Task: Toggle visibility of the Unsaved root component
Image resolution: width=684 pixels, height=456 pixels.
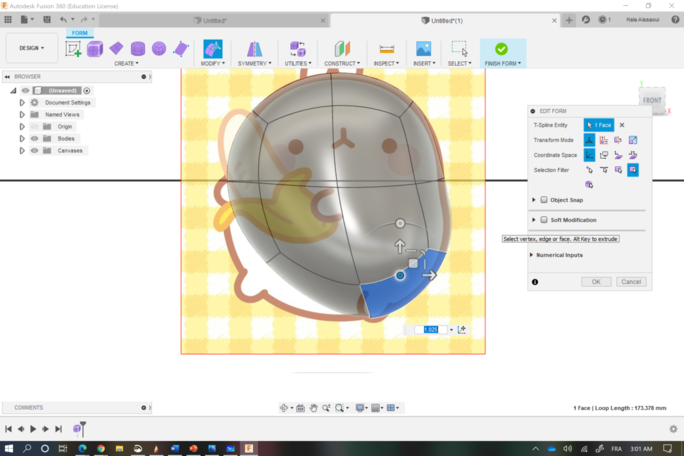Action: coord(25,90)
